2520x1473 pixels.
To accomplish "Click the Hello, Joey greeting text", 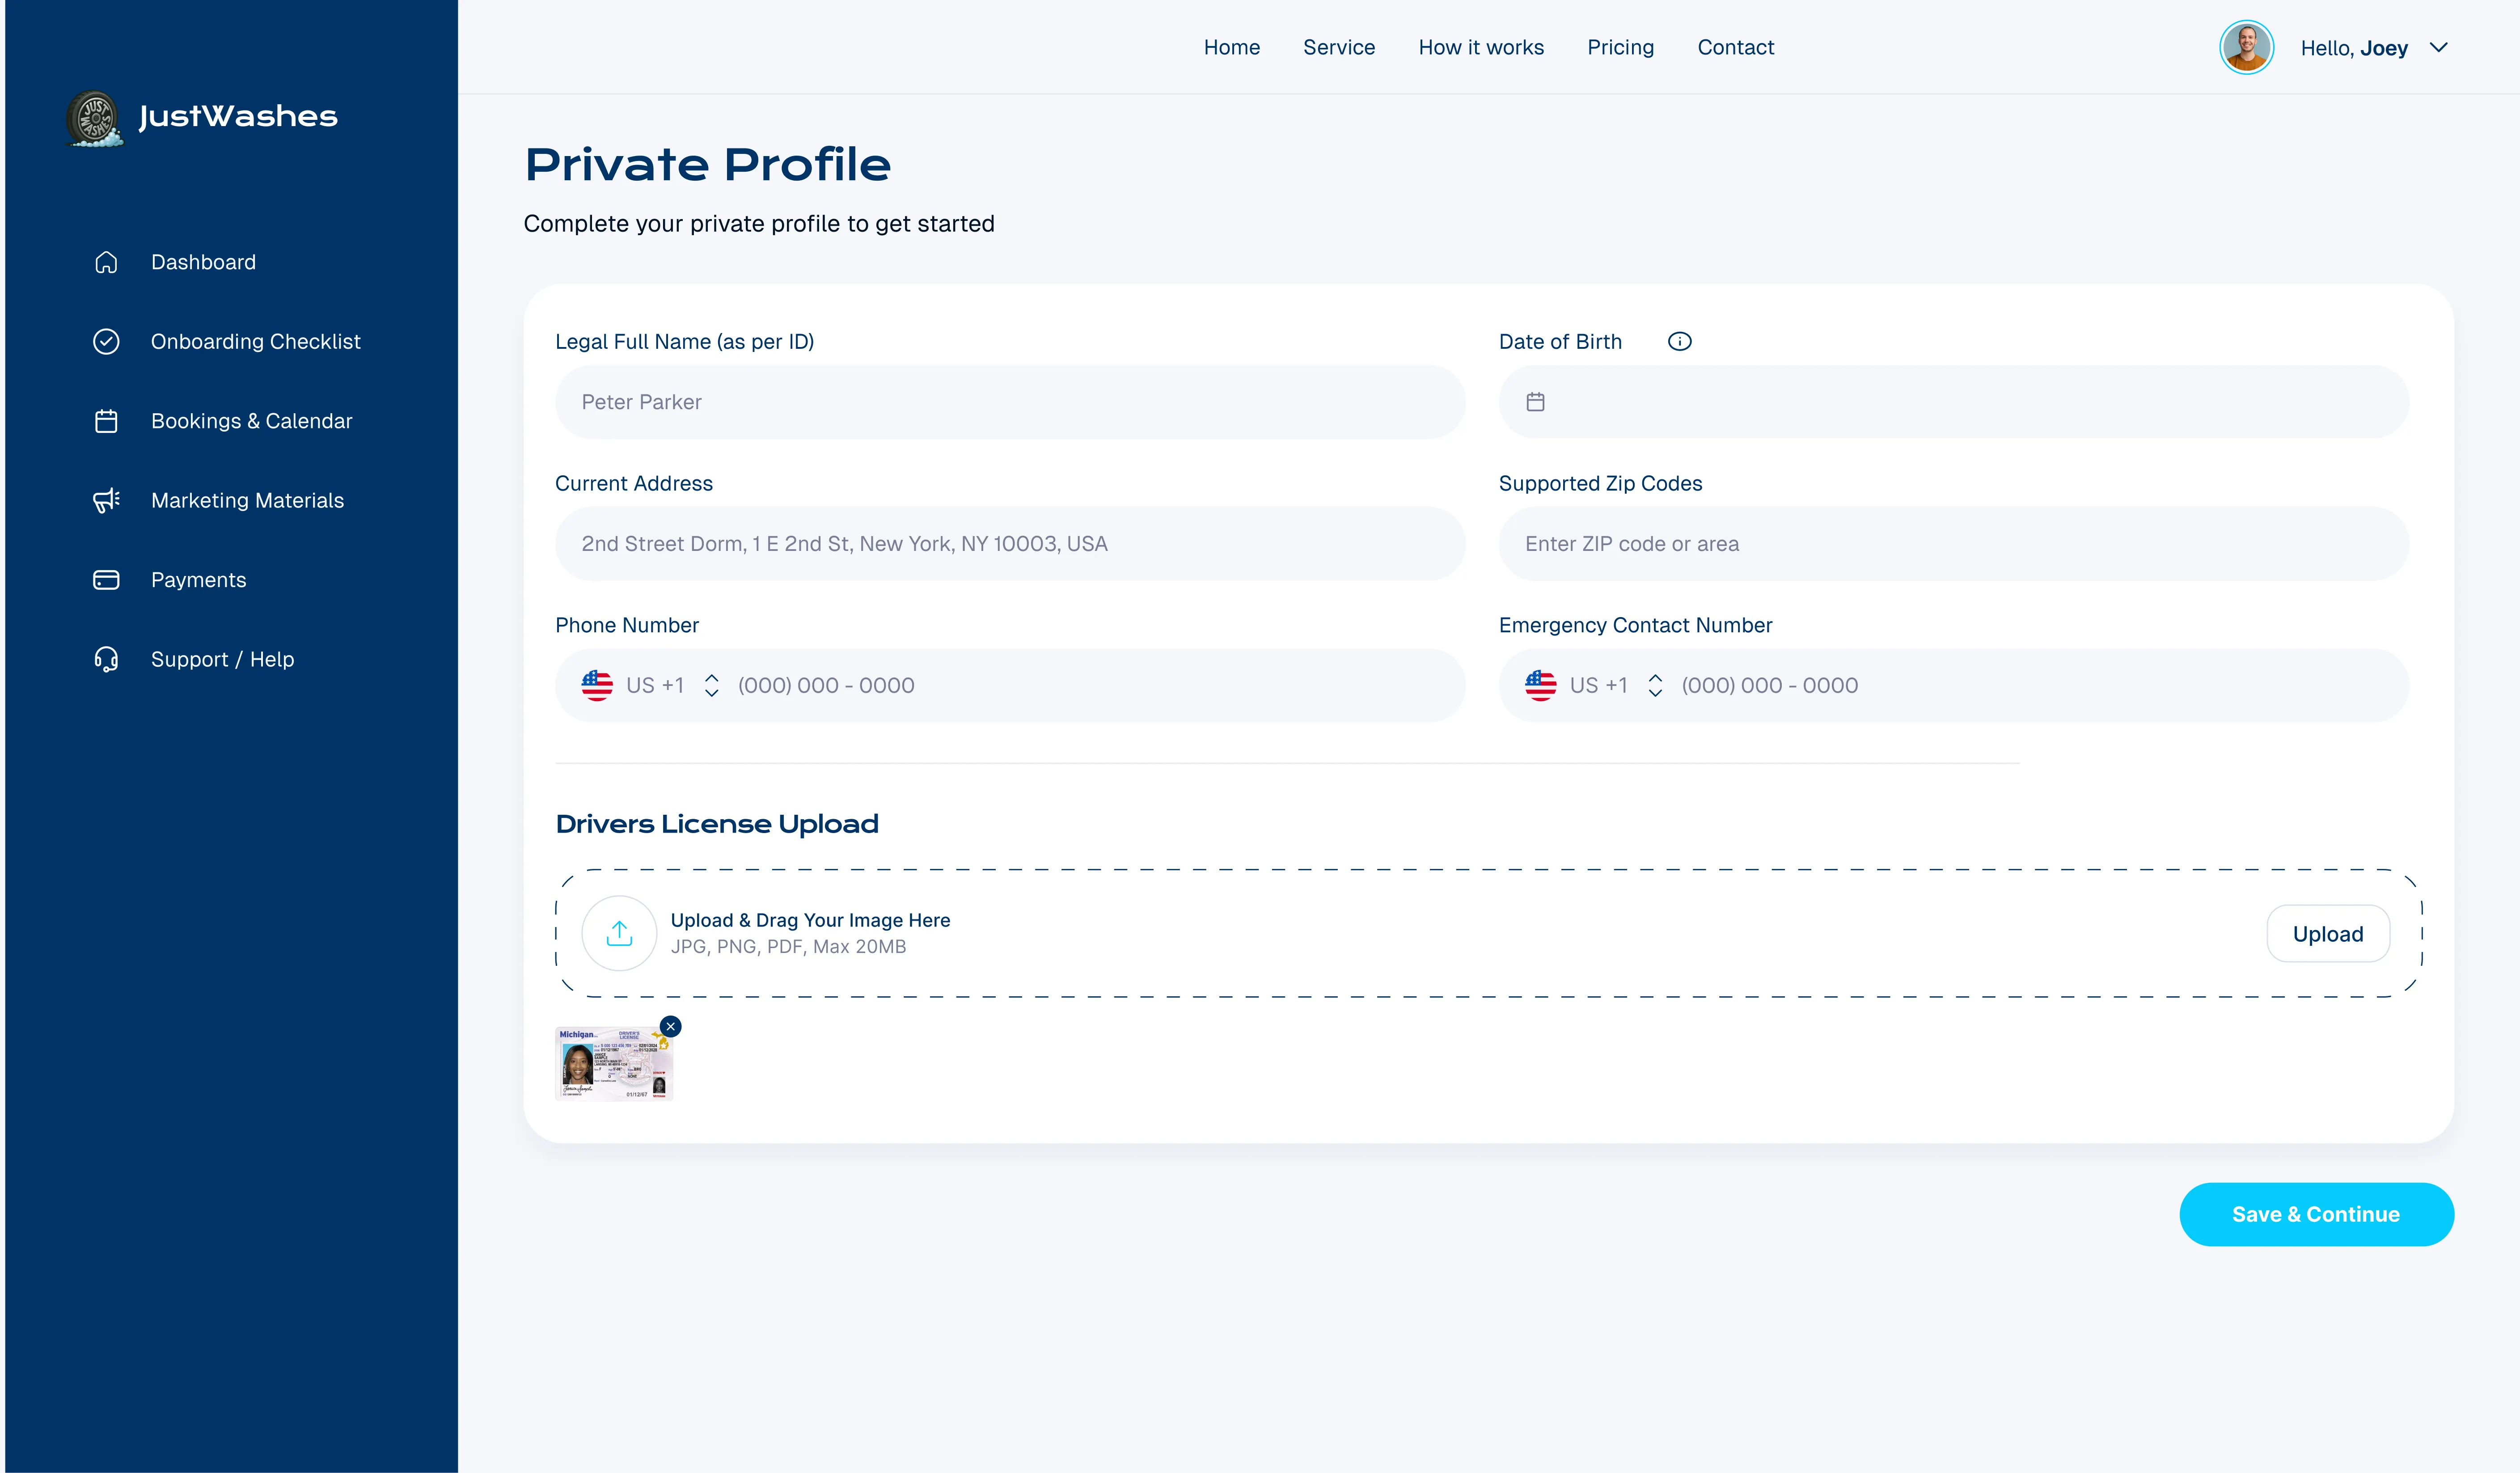I will click(x=2354, y=48).
